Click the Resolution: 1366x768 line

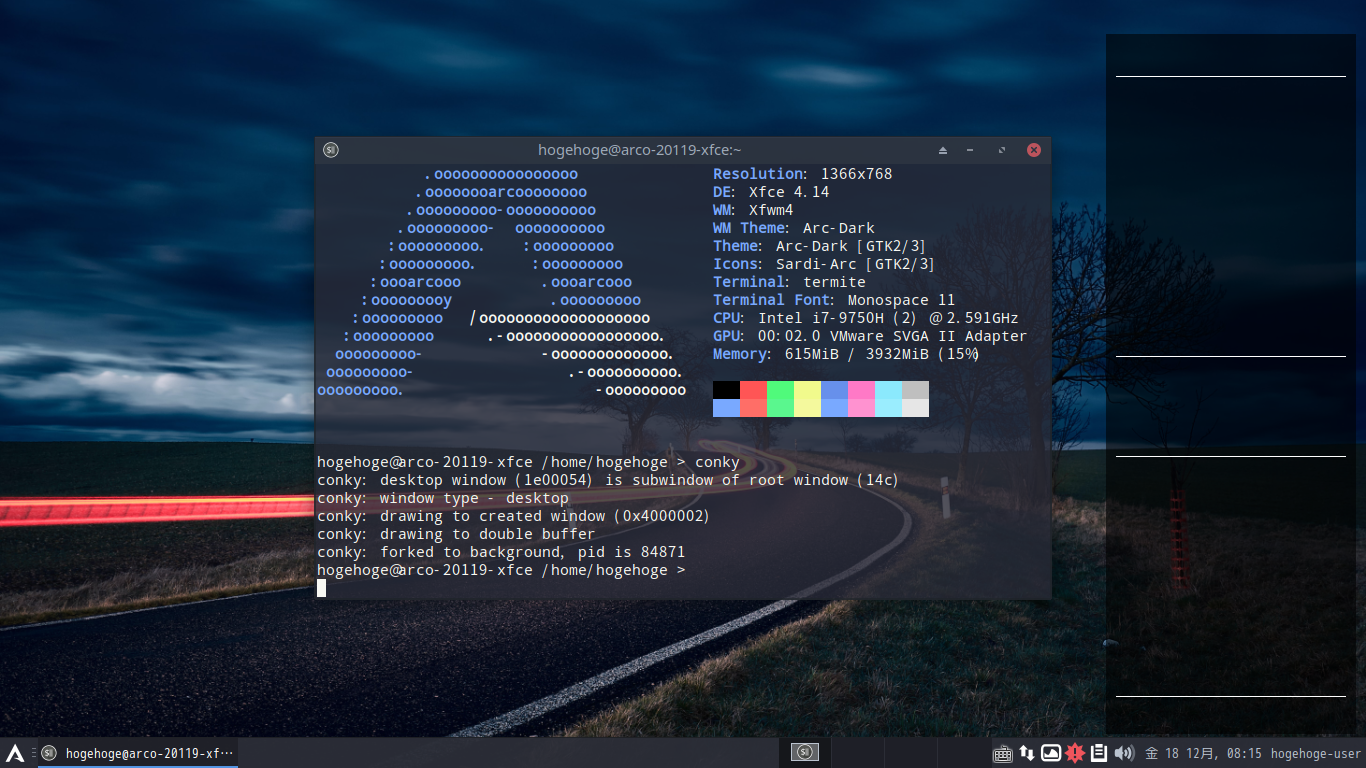[x=802, y=174]
